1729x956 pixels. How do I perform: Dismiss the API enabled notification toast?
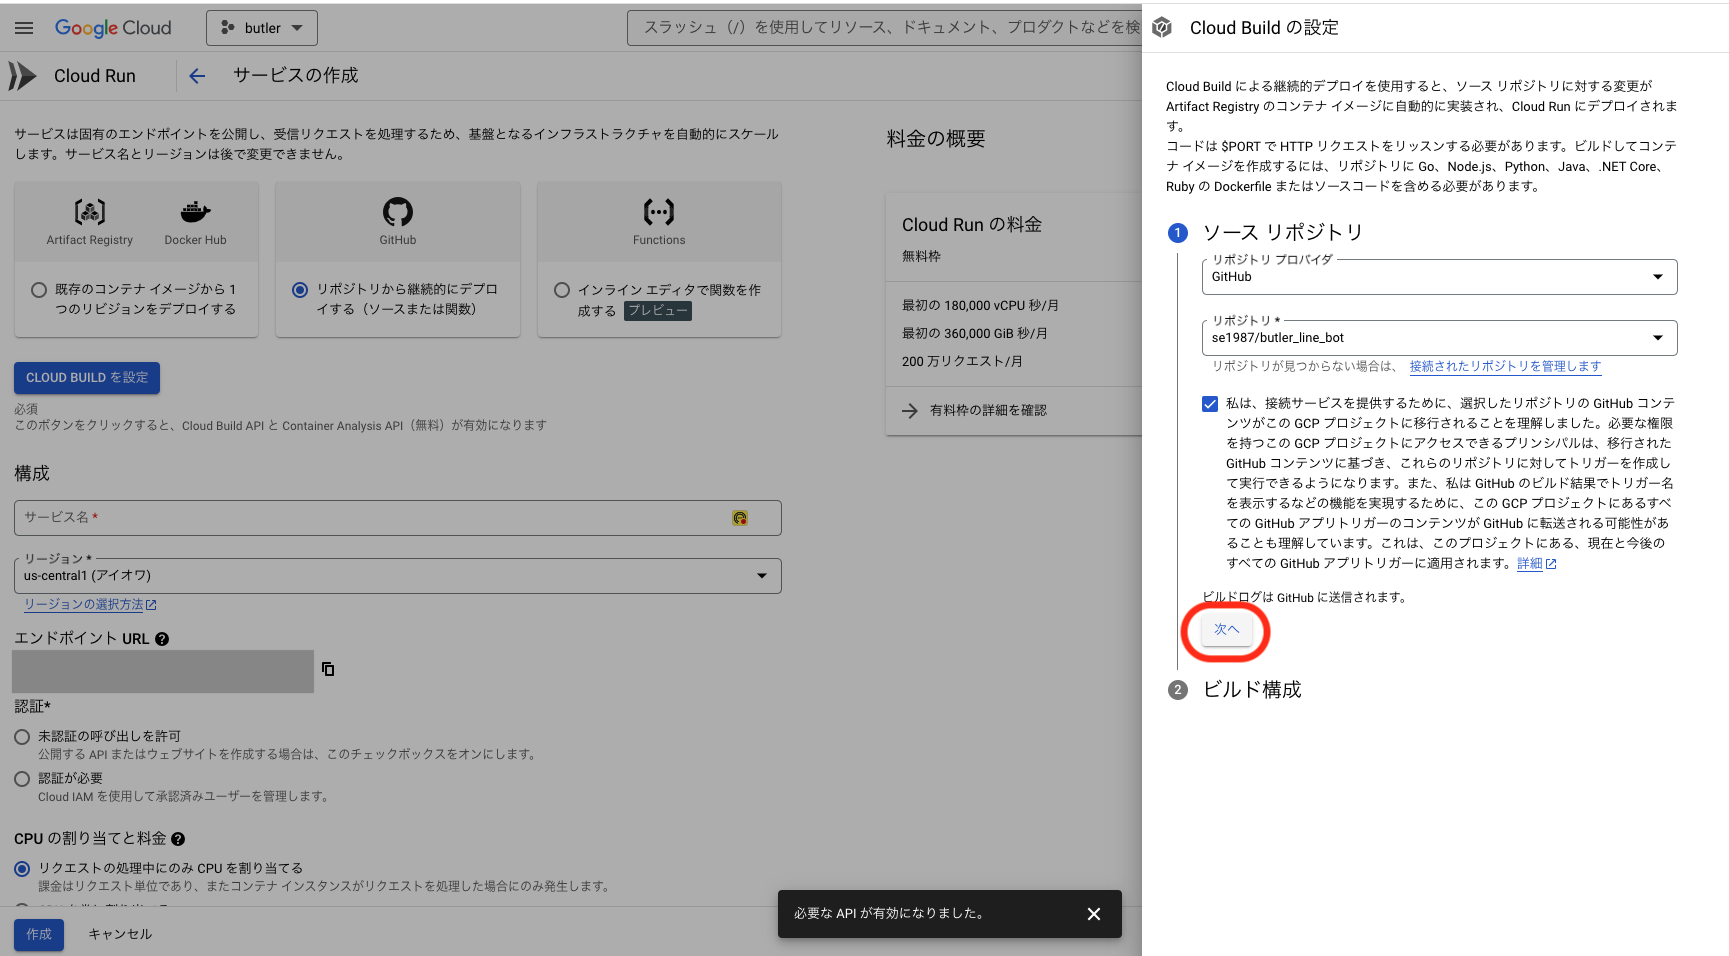[x=1093, y=913]
